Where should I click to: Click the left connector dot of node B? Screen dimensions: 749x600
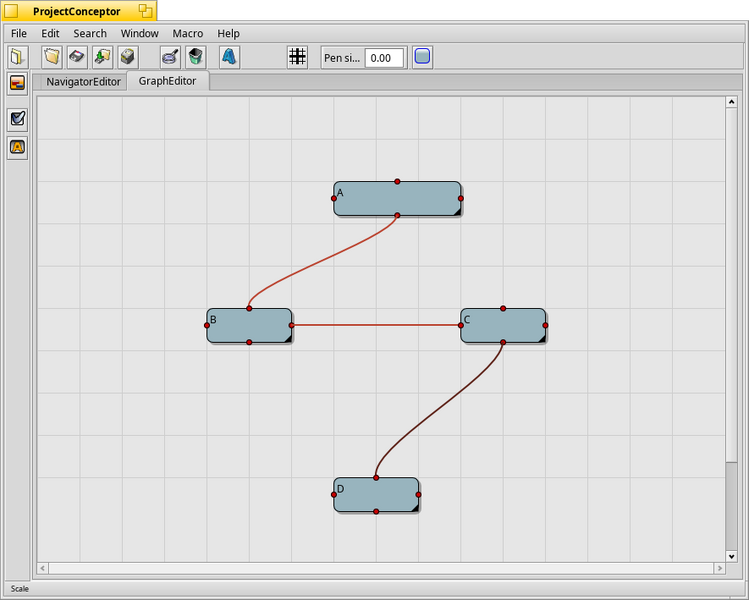click(x=206, y=325)
